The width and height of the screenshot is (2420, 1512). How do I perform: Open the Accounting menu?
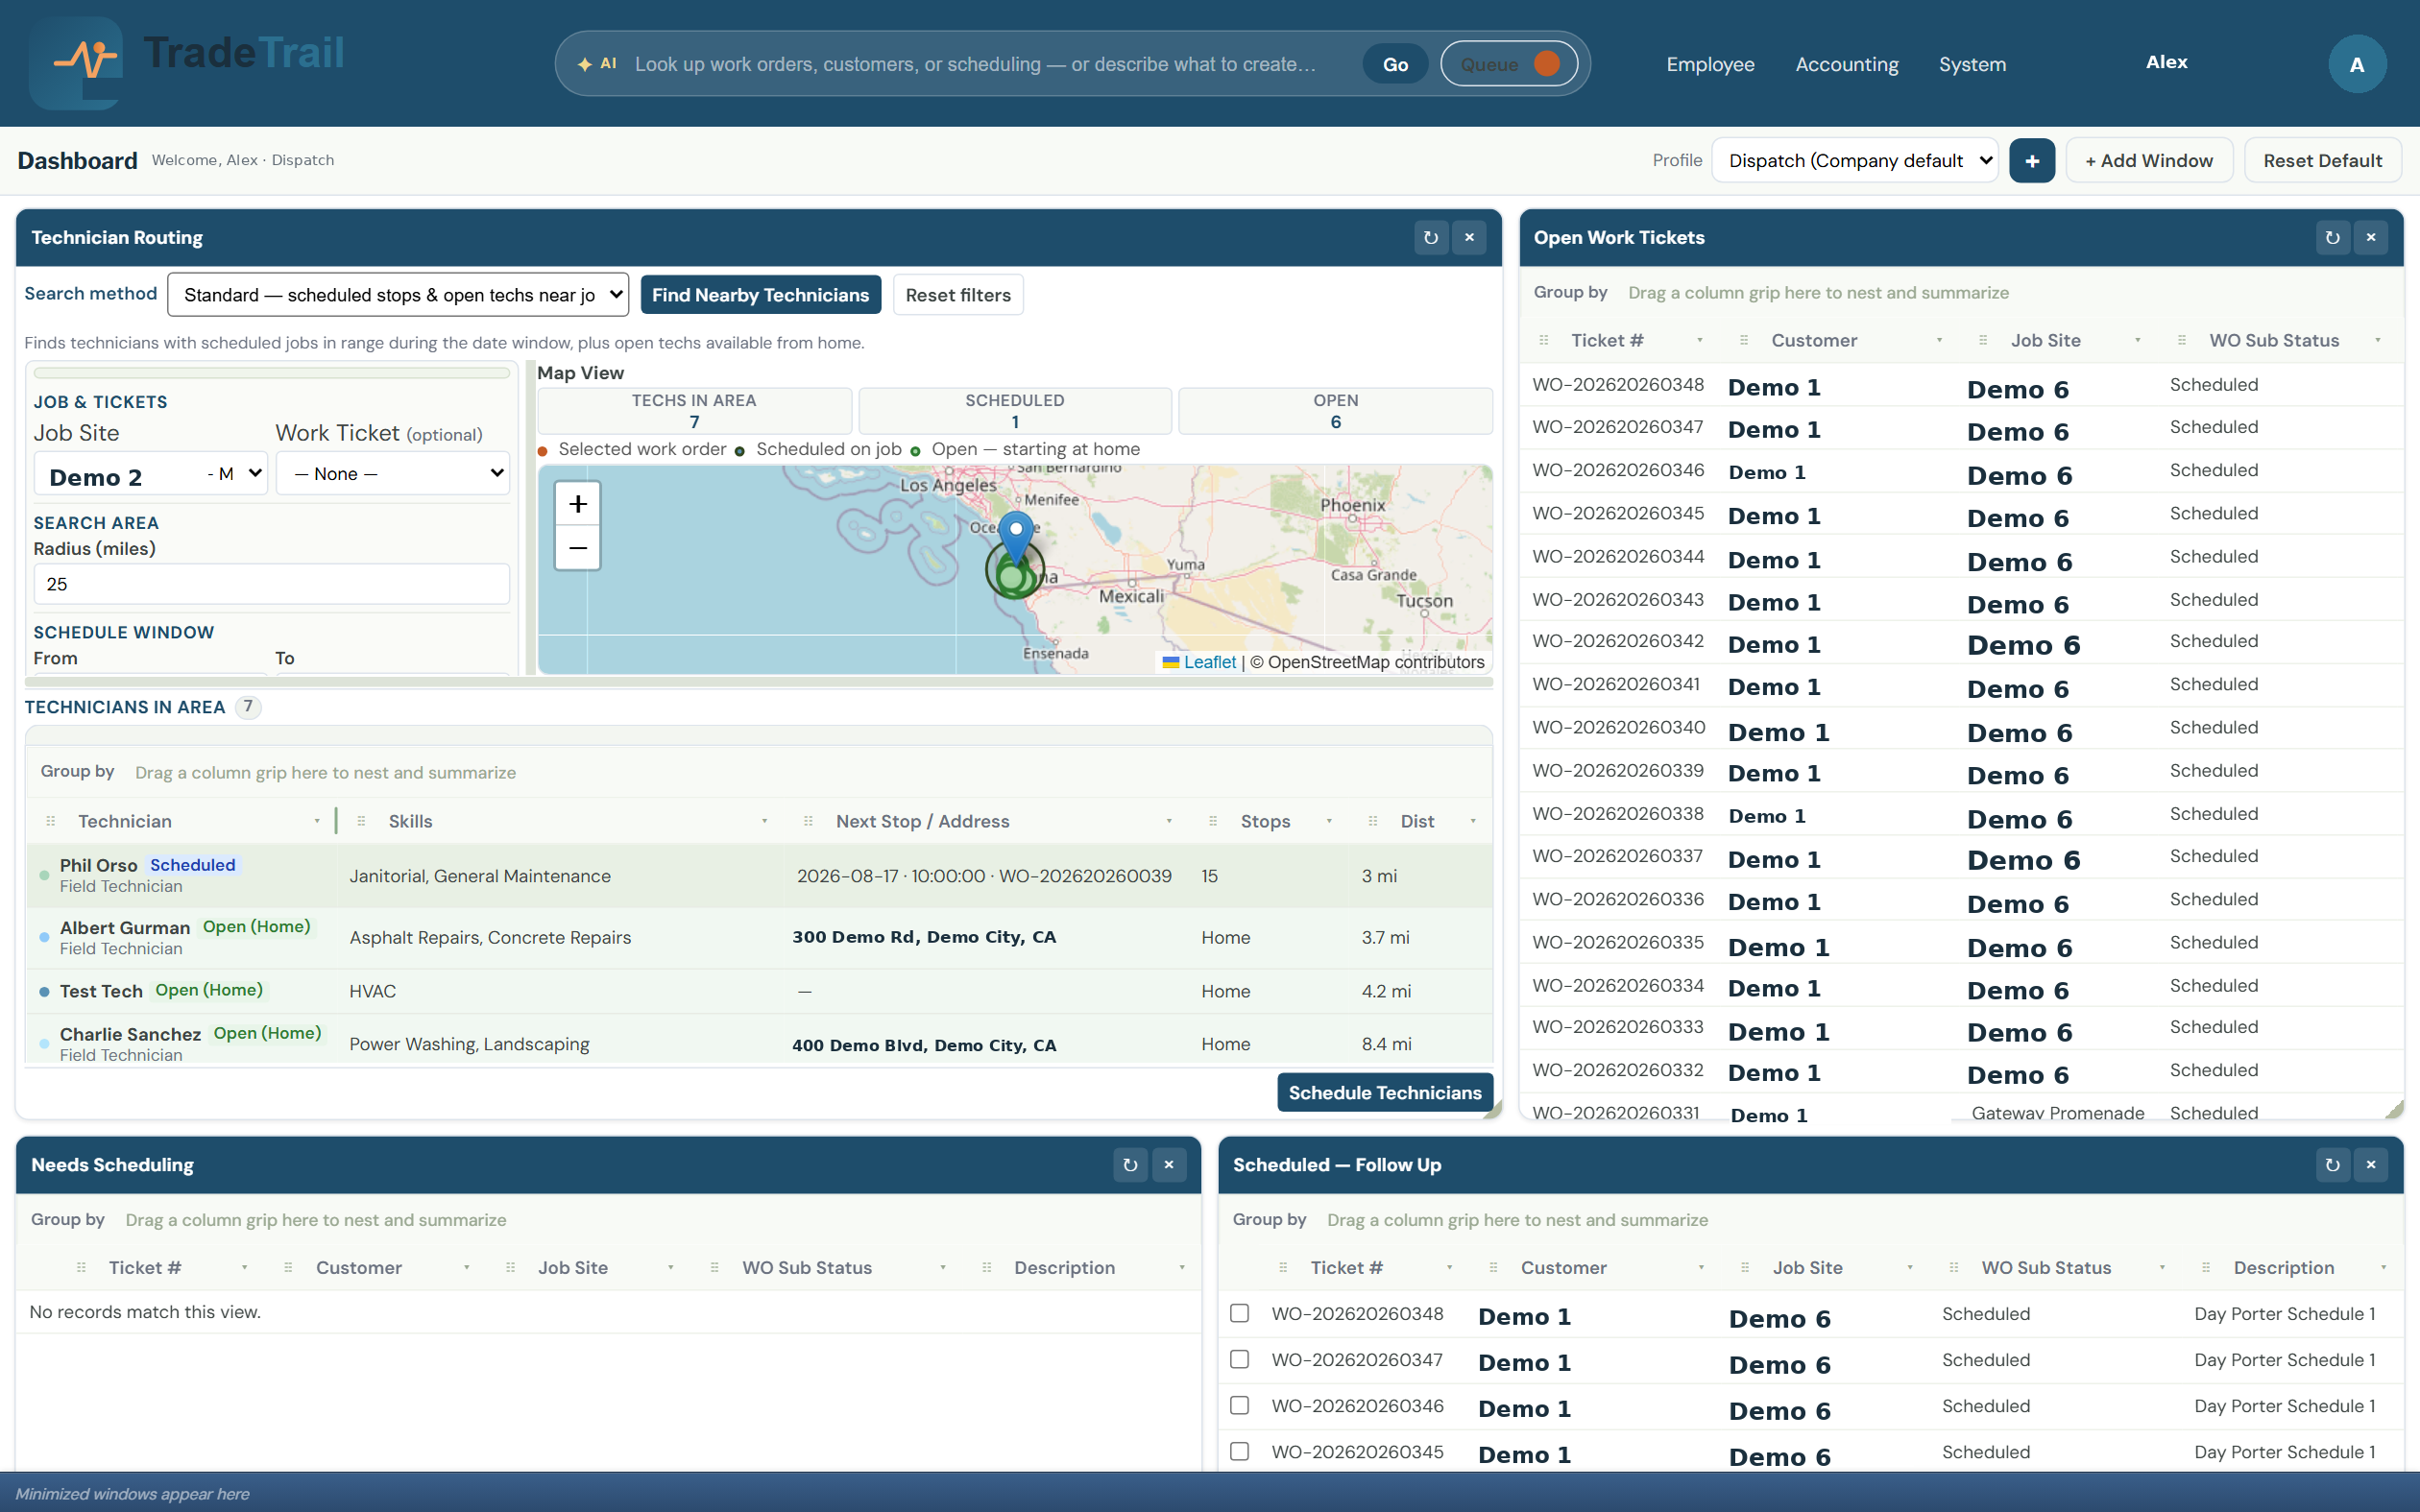tap(1847, 64)
